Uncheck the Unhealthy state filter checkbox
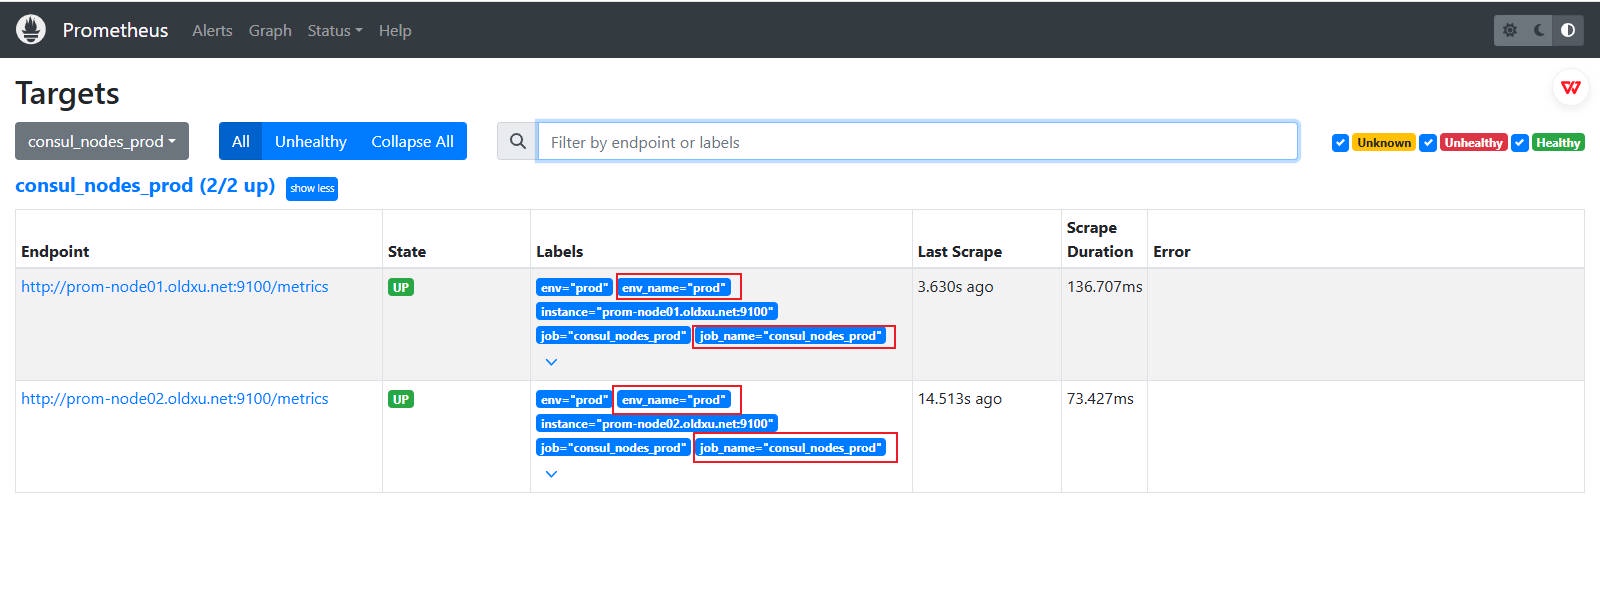 tap(1428, 143)
